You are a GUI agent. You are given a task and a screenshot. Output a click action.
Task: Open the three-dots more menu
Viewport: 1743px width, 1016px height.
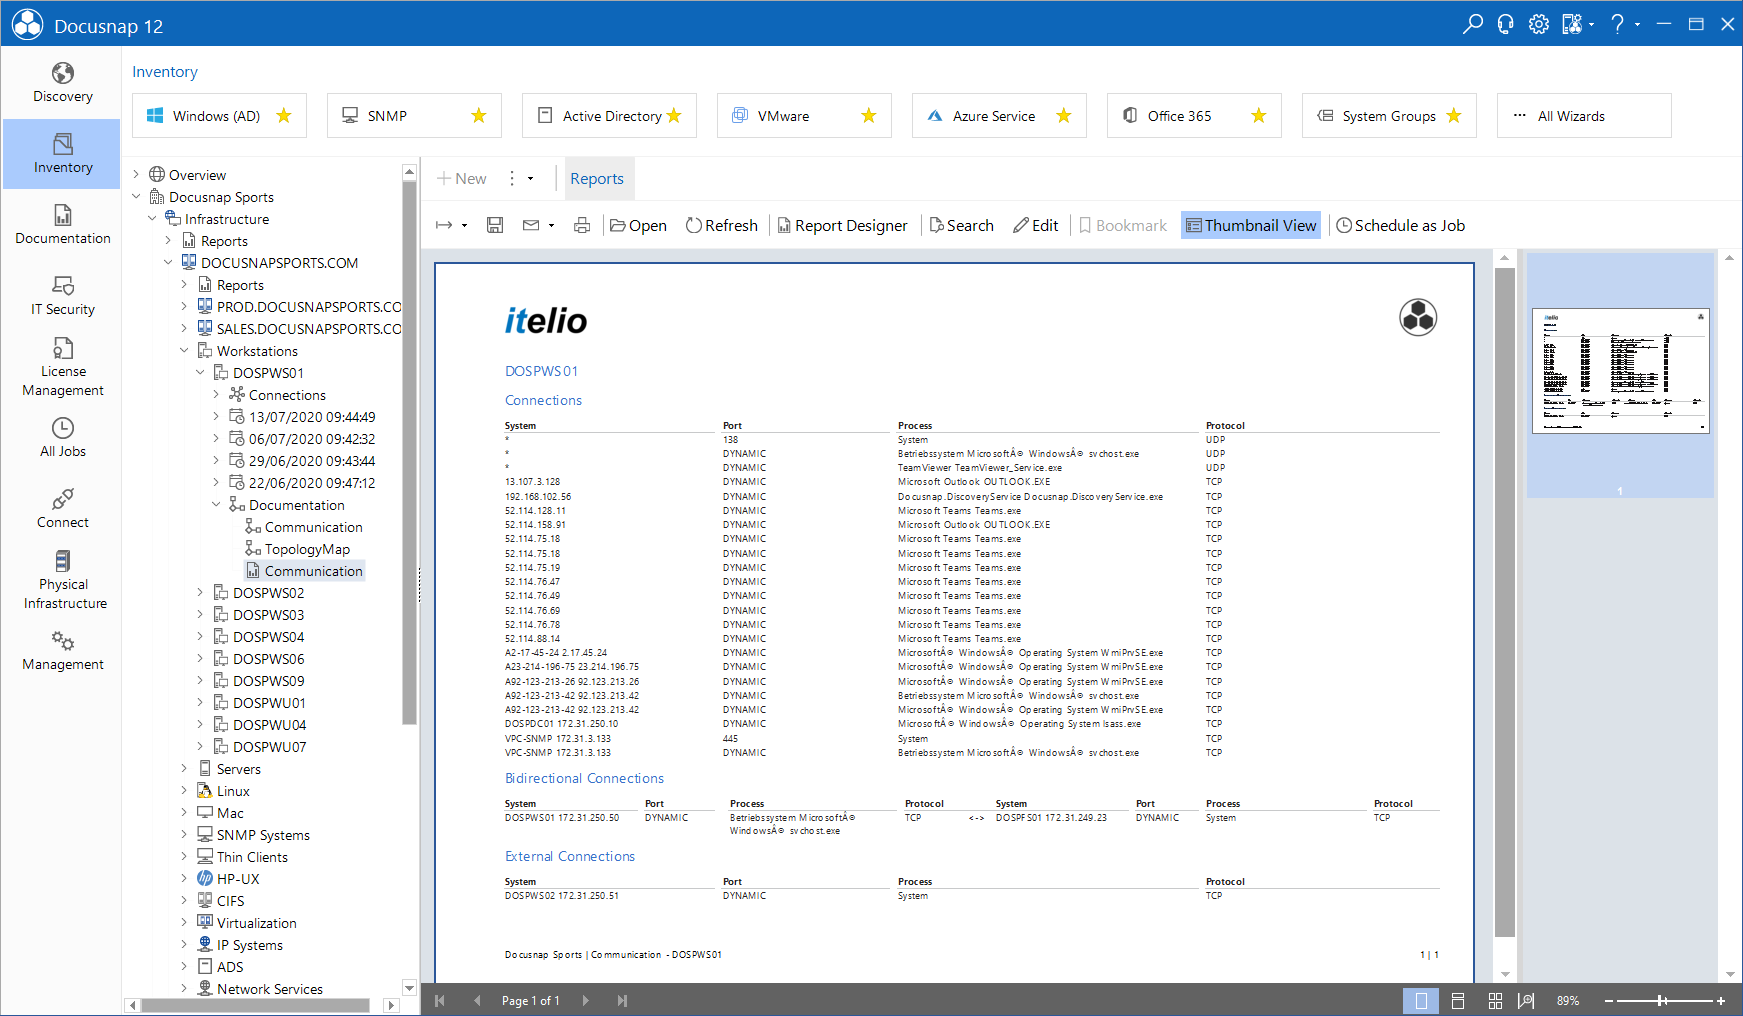pos(512,179)
